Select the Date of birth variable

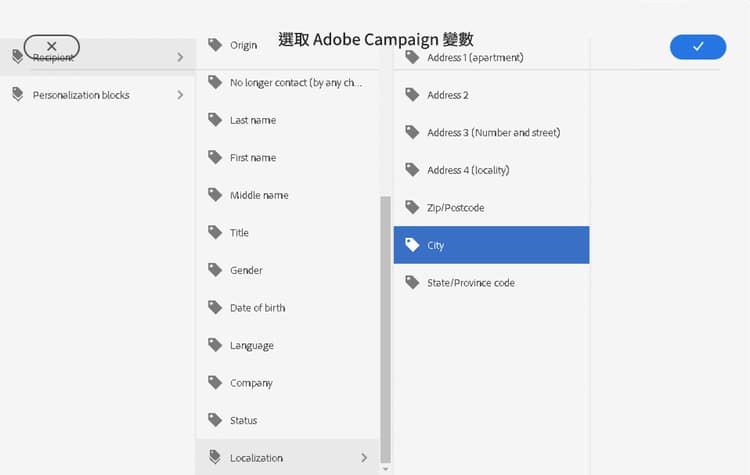click(288, 308)
